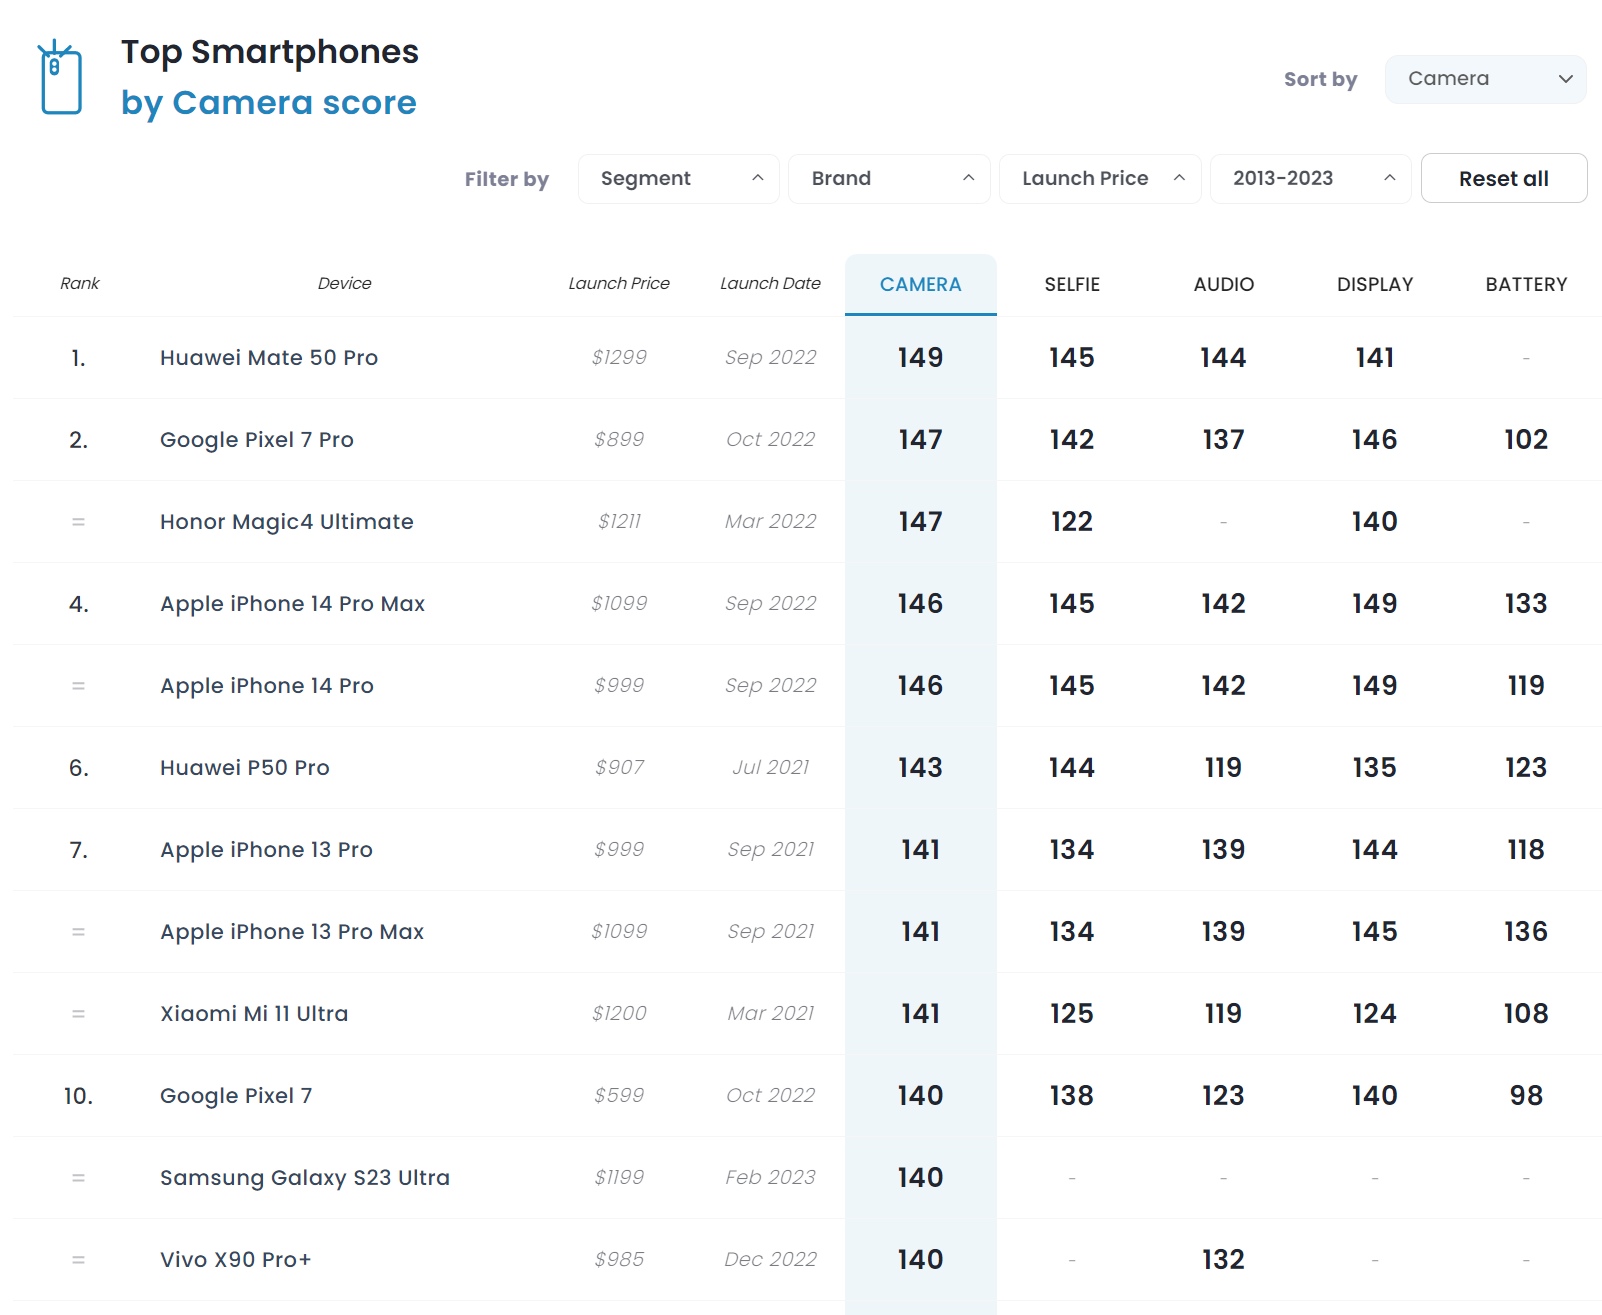Click Honor Magic4 Ultimate selfie score 122
The width and height of the screenshot is (1602, 1315).
coord(1072,522)
